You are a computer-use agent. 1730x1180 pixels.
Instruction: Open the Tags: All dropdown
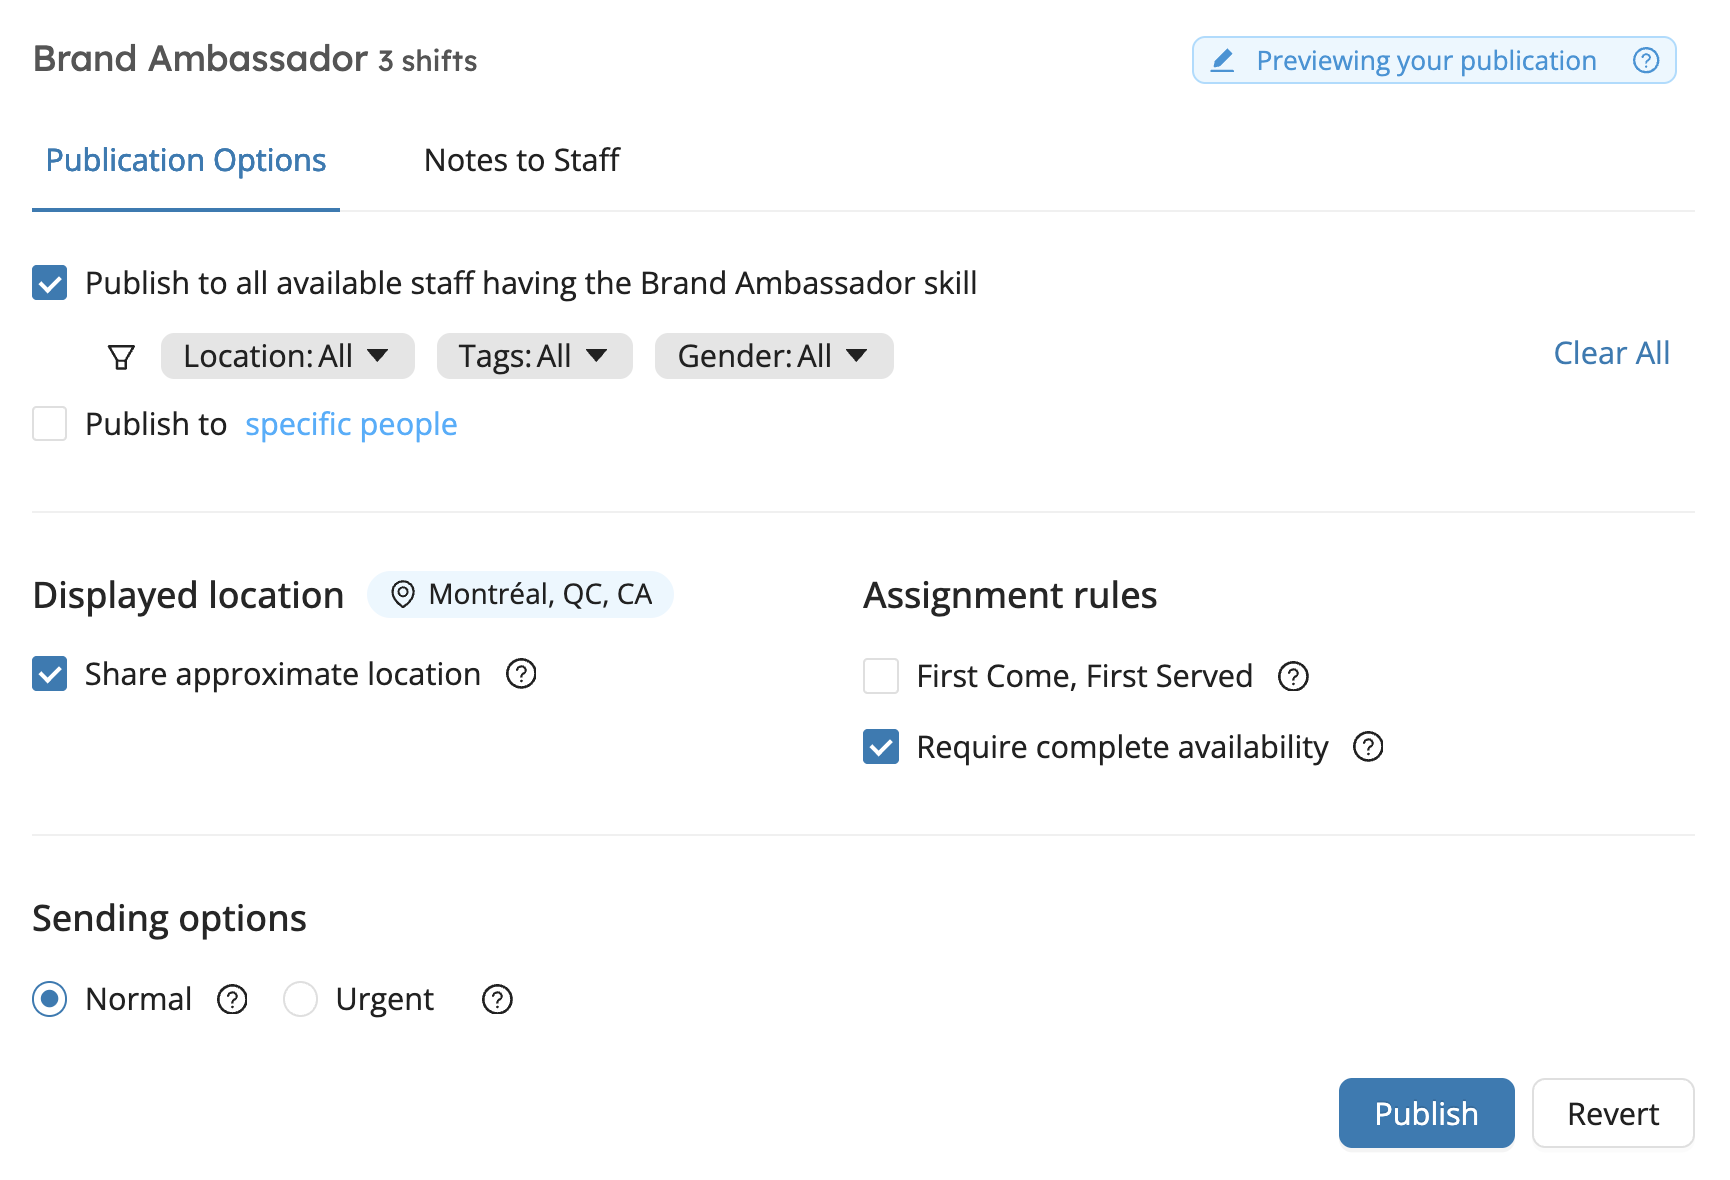[x=535, y=356]
